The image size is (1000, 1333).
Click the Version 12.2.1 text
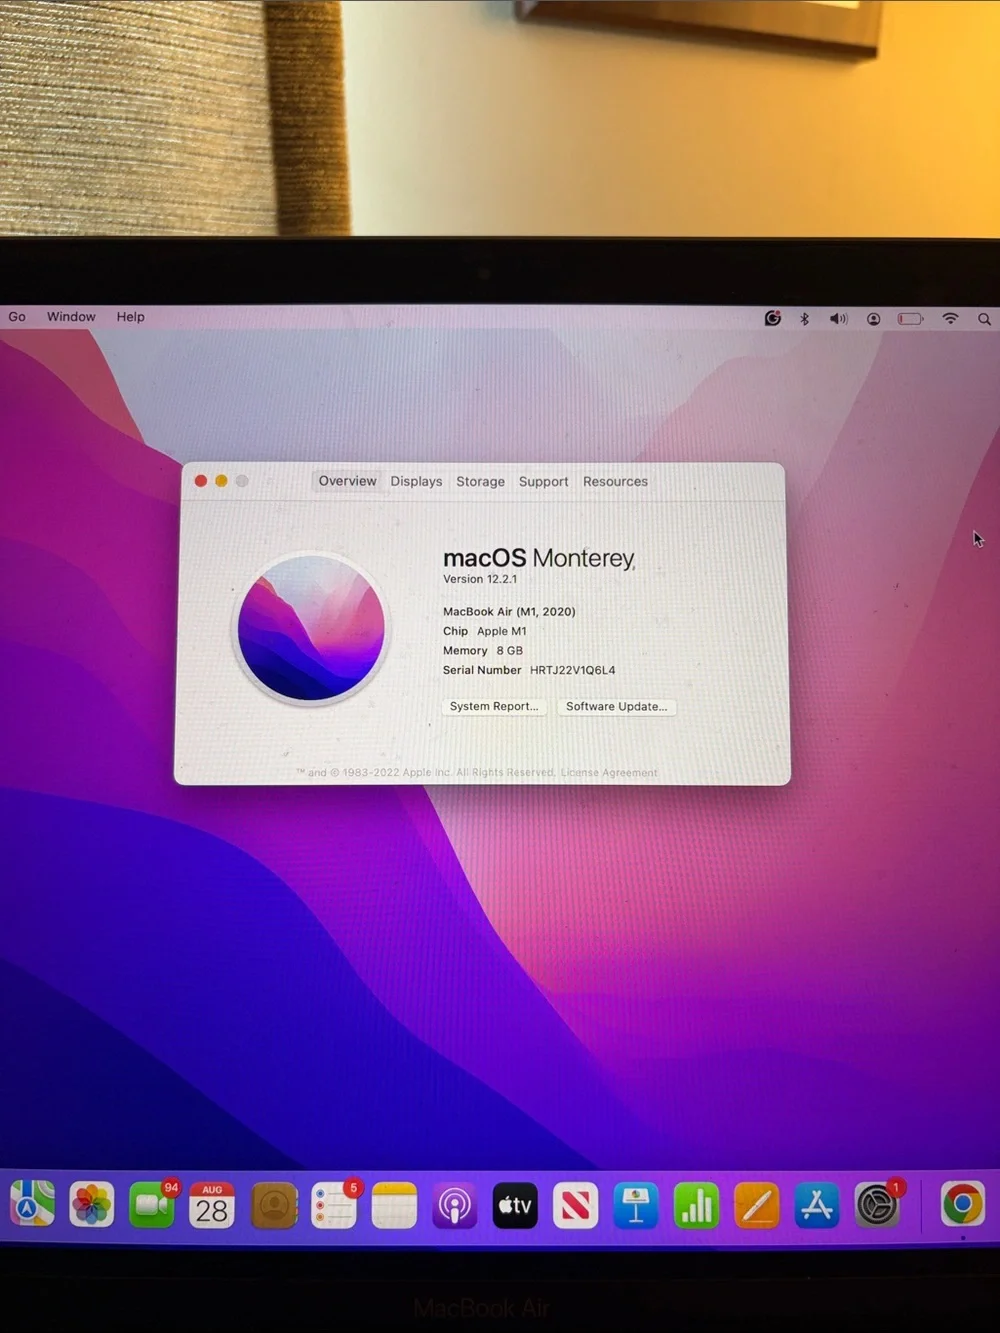[x=480, y=579]
